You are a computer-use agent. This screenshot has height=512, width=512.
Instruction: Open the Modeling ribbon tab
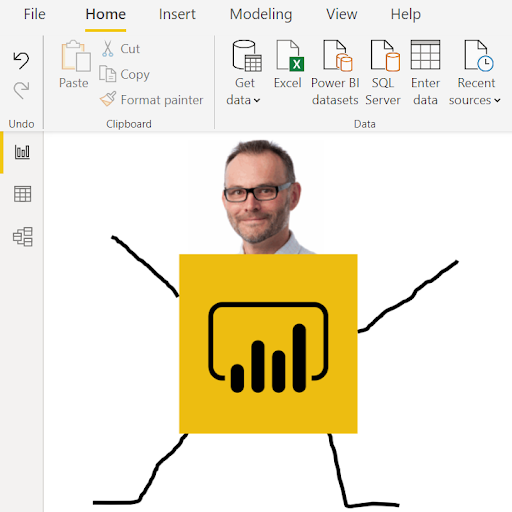click(261, 14)
